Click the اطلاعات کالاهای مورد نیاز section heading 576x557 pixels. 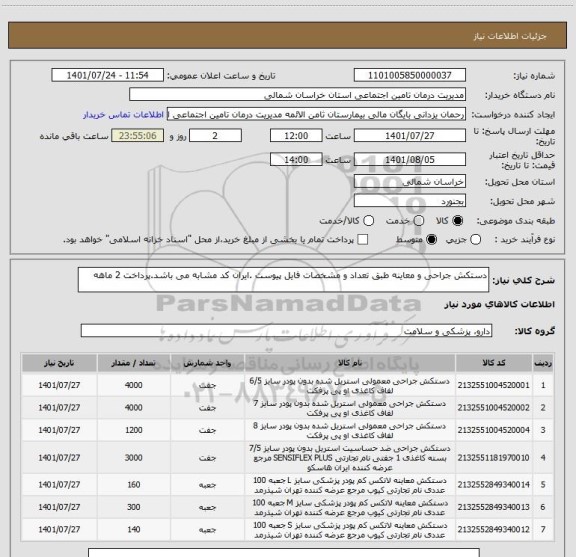(500, 305)
